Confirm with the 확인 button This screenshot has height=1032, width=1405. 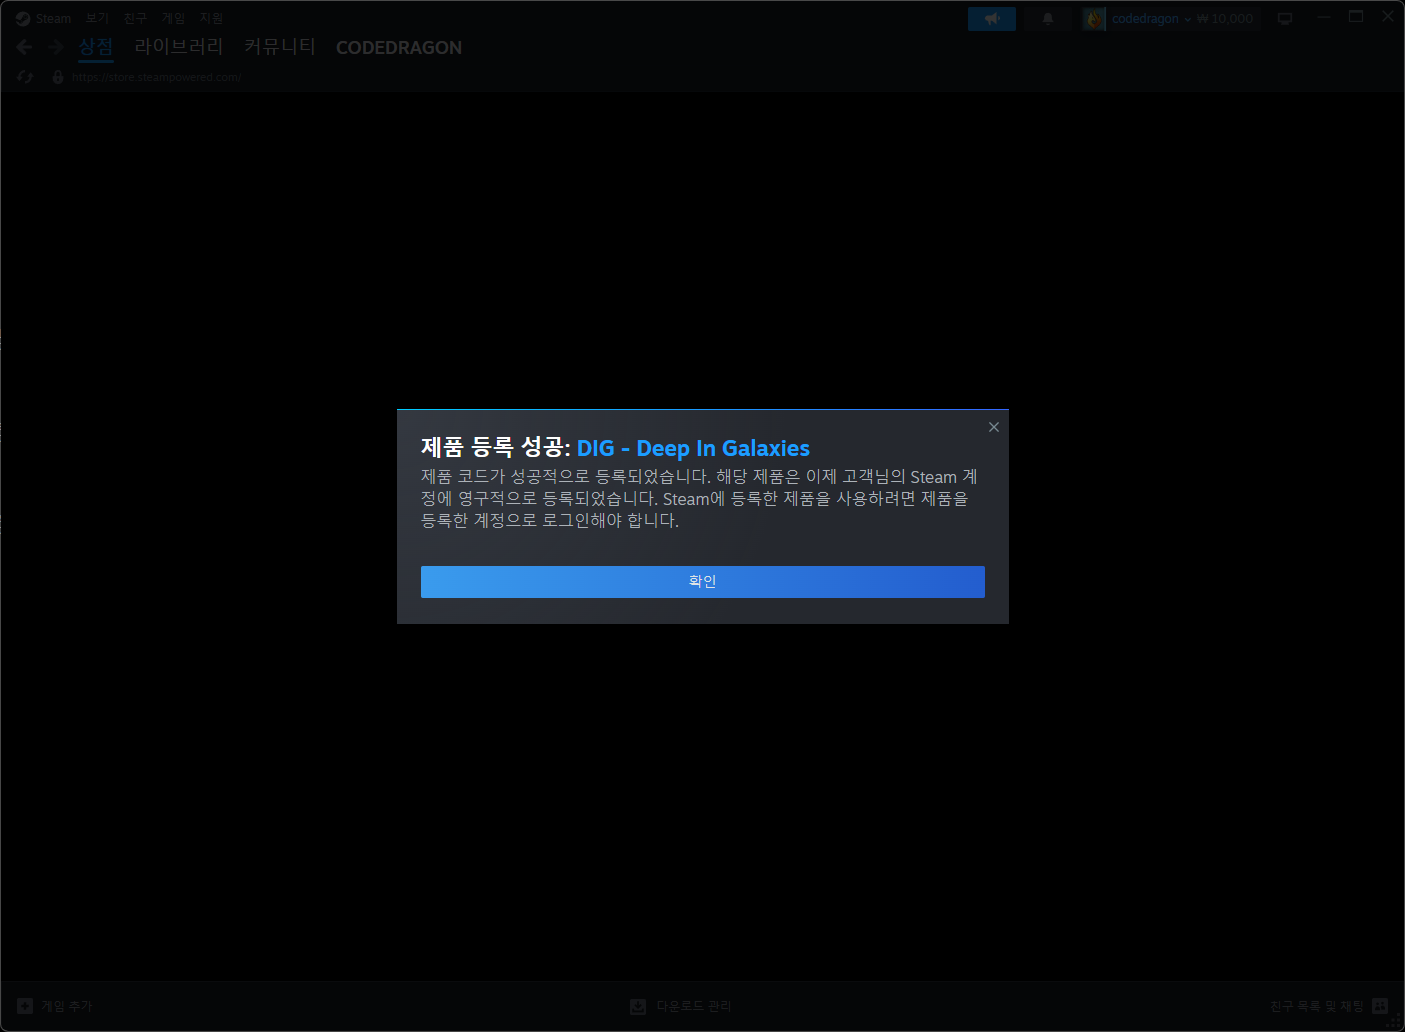(x=702, y=582)
